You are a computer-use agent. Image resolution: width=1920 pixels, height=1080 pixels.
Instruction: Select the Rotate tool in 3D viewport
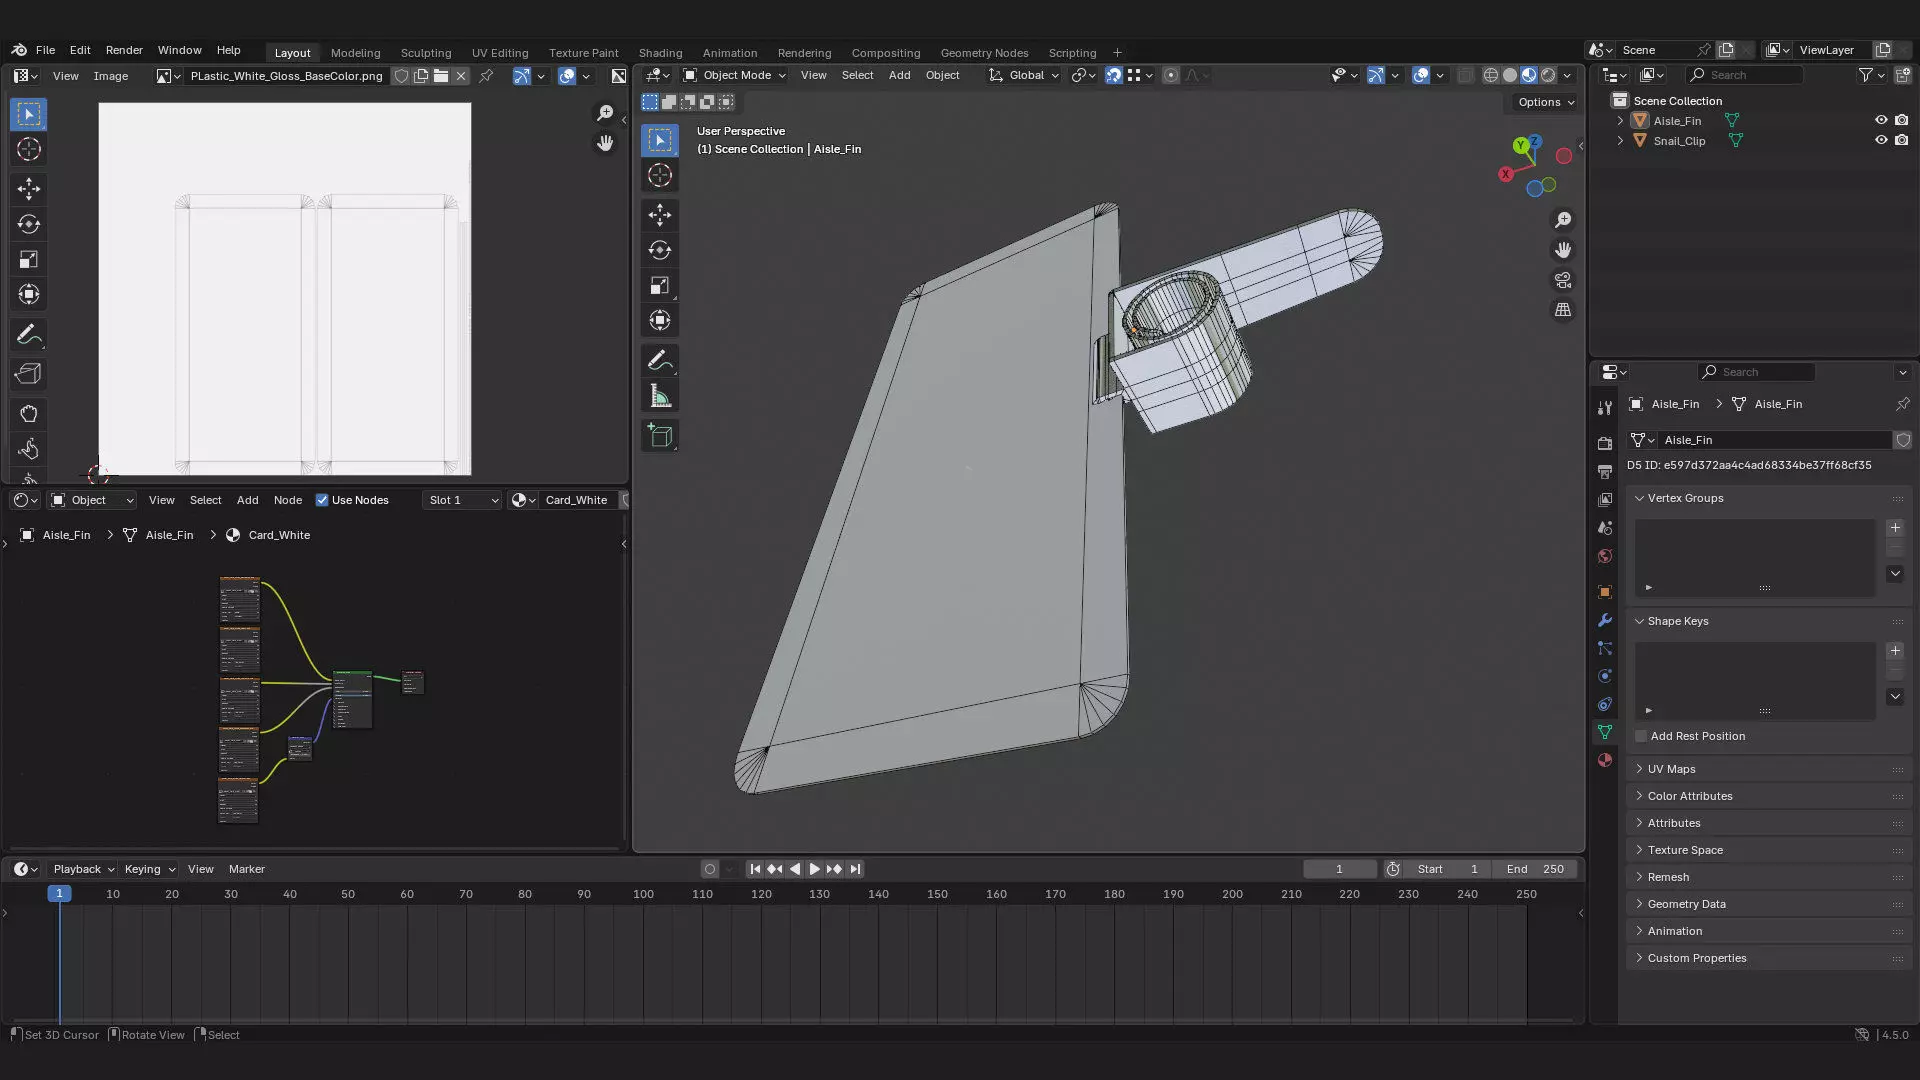point(660,250)
